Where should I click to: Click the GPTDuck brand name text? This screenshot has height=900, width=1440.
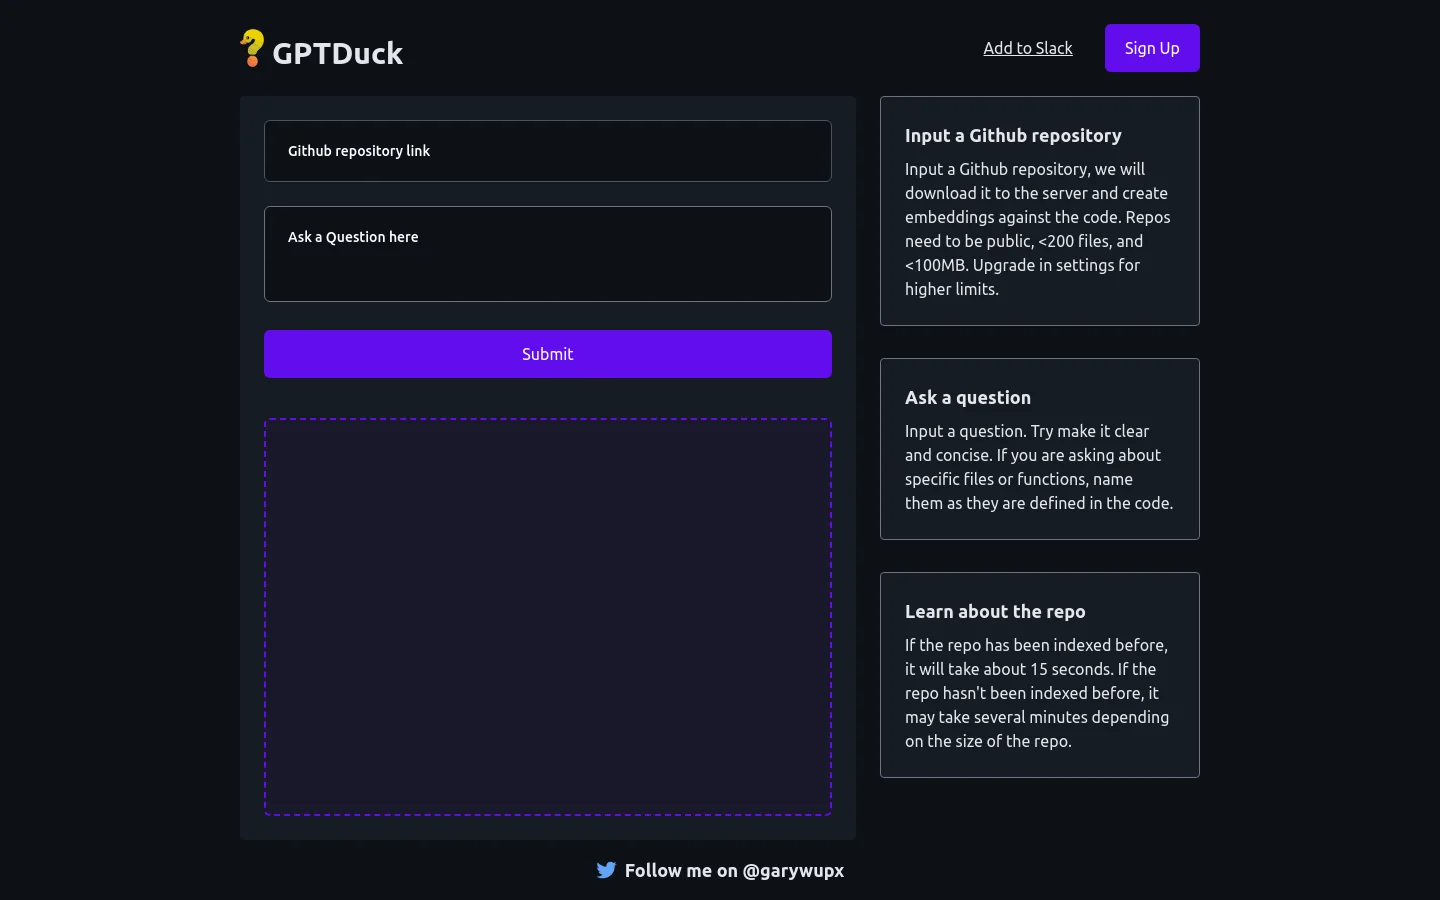tap(338, 53)
